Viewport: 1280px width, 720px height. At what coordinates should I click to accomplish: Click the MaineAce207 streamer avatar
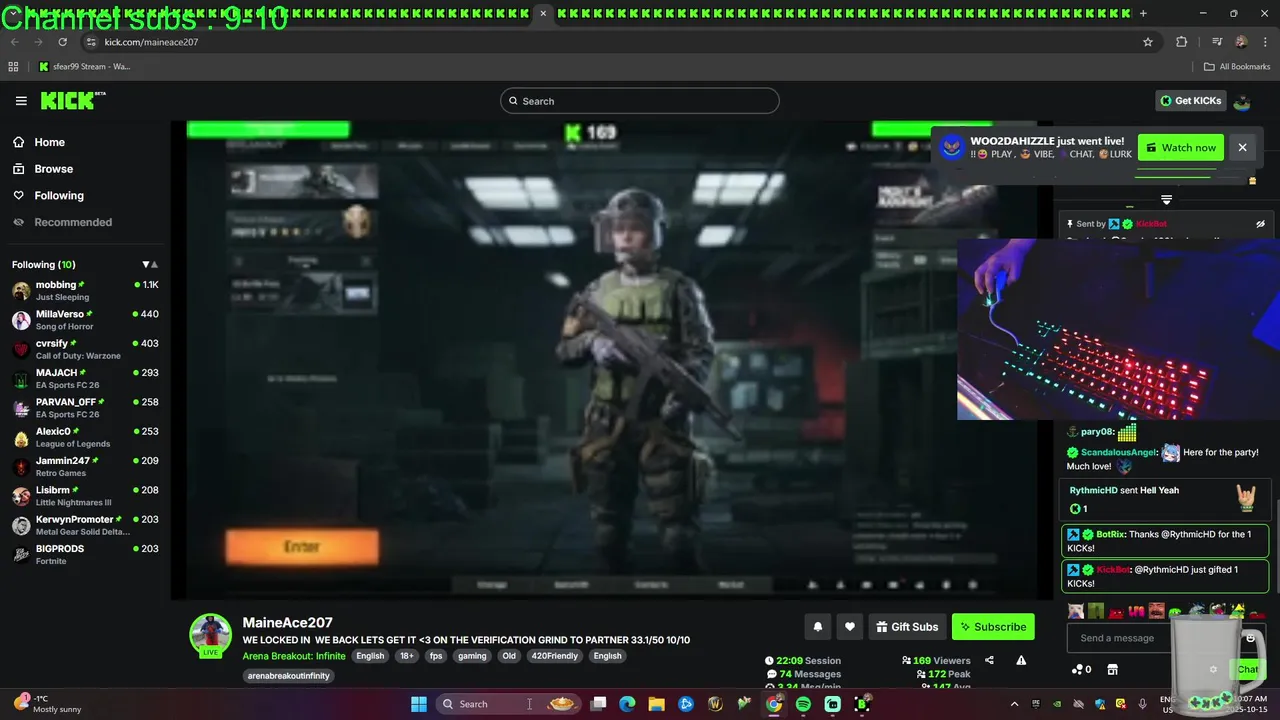click(x=211, y=634)
